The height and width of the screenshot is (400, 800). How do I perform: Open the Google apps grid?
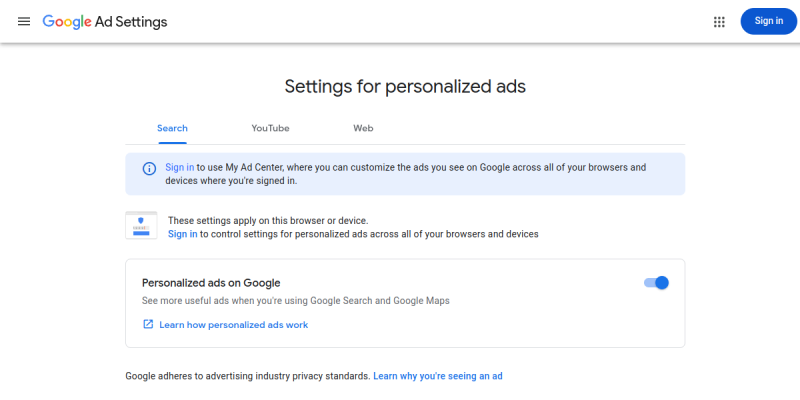(719, 21)
